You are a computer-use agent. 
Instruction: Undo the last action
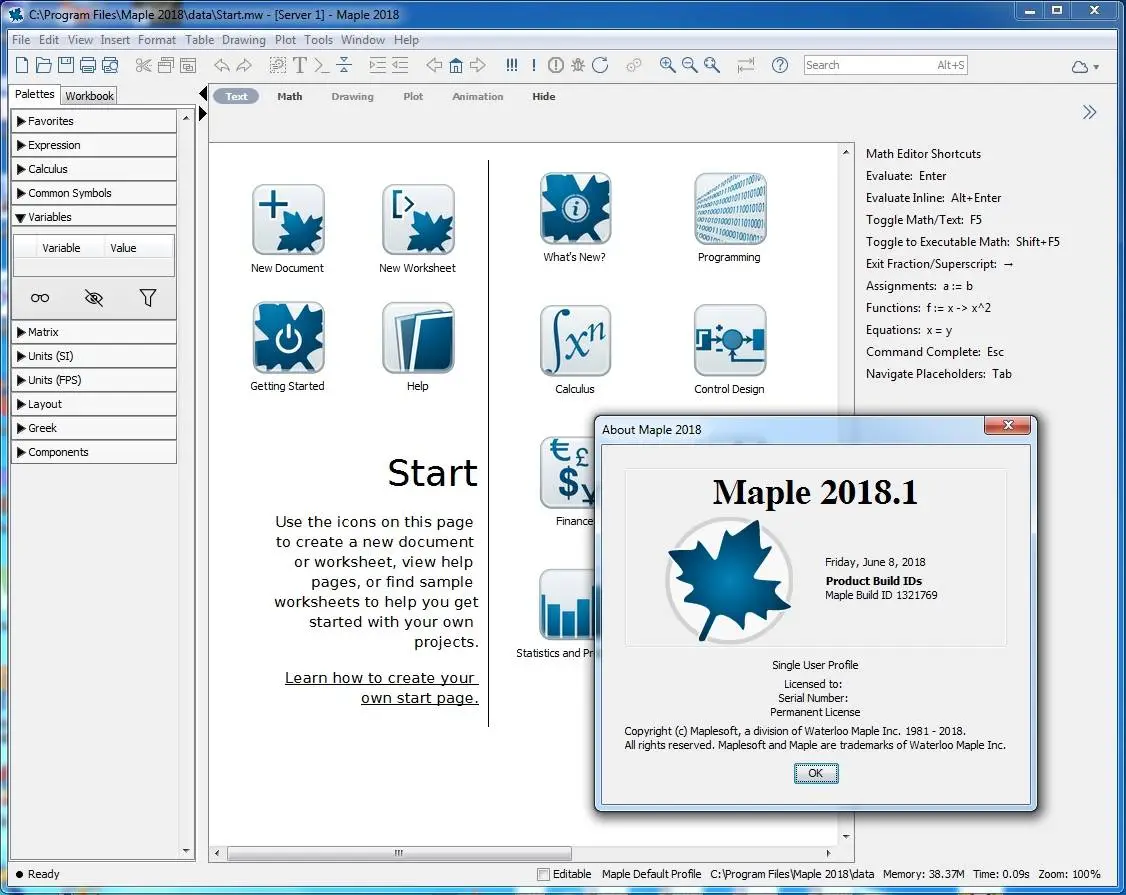[221, 65]
